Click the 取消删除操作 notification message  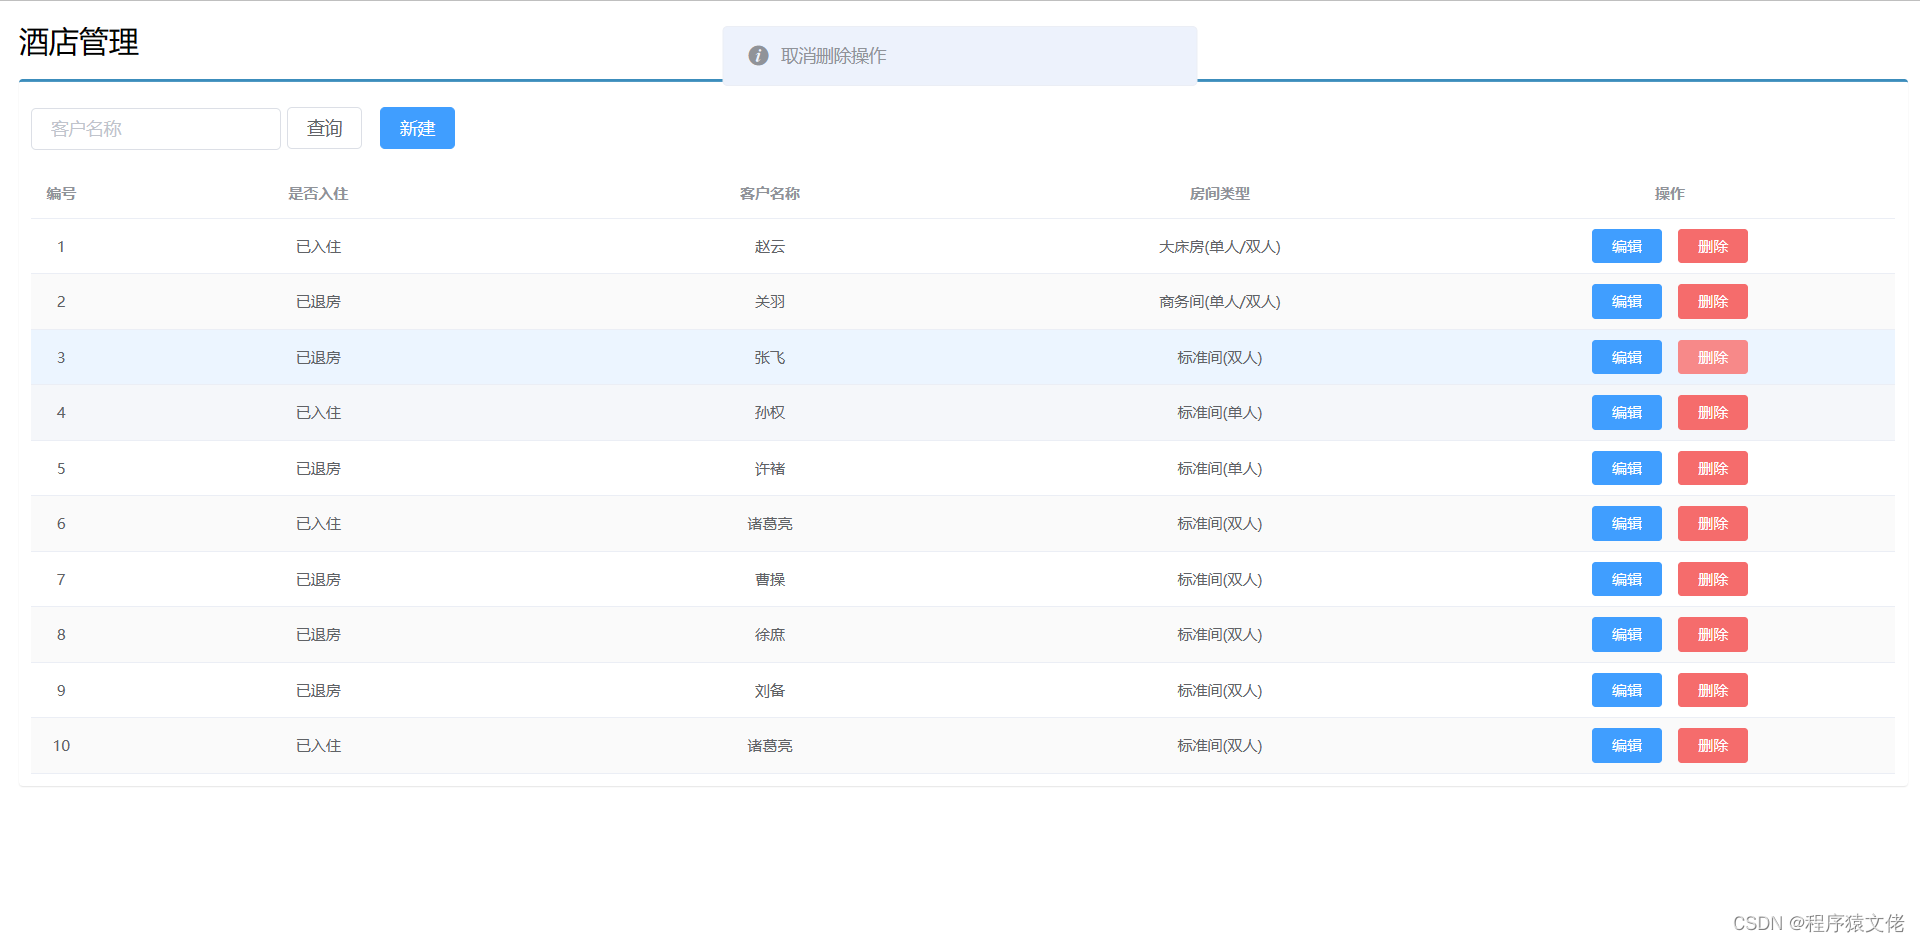pos(833,56)
